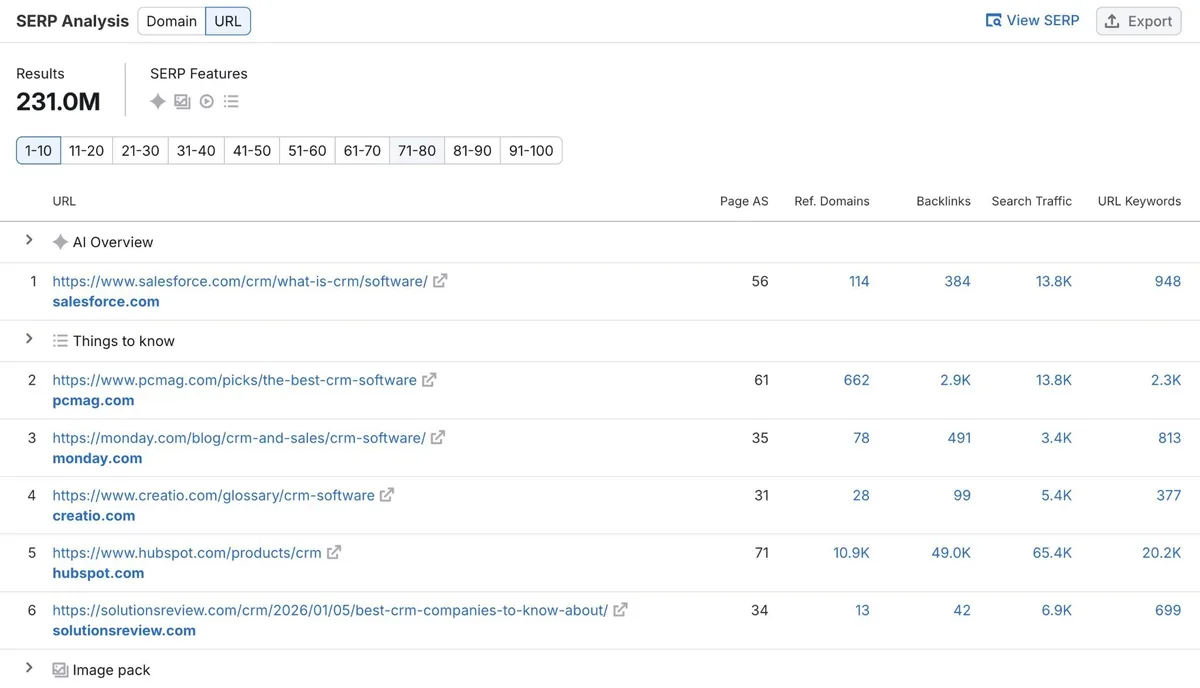Select results range 41-50
Image resolution: width=1200 pixels, height=688 pixels.
click(x=252, y=150)
